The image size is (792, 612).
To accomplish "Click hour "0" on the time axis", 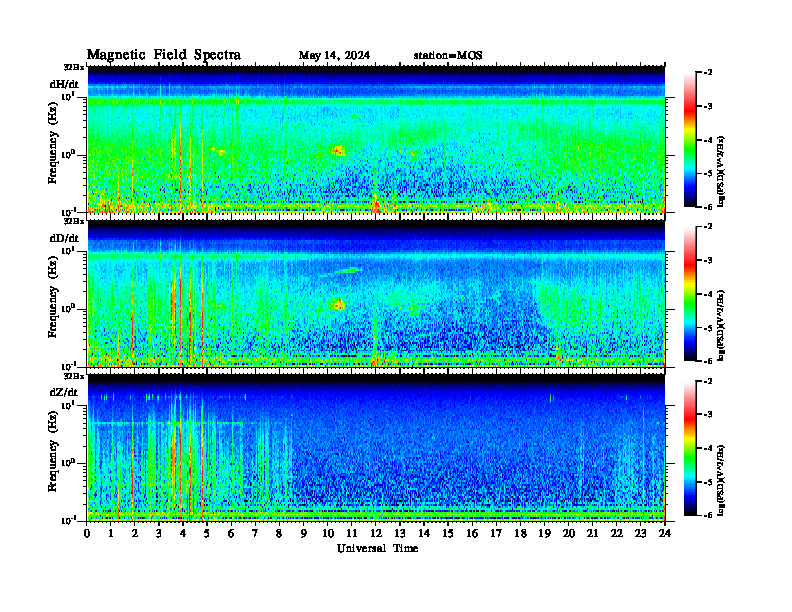I will [x=87, y=534].
